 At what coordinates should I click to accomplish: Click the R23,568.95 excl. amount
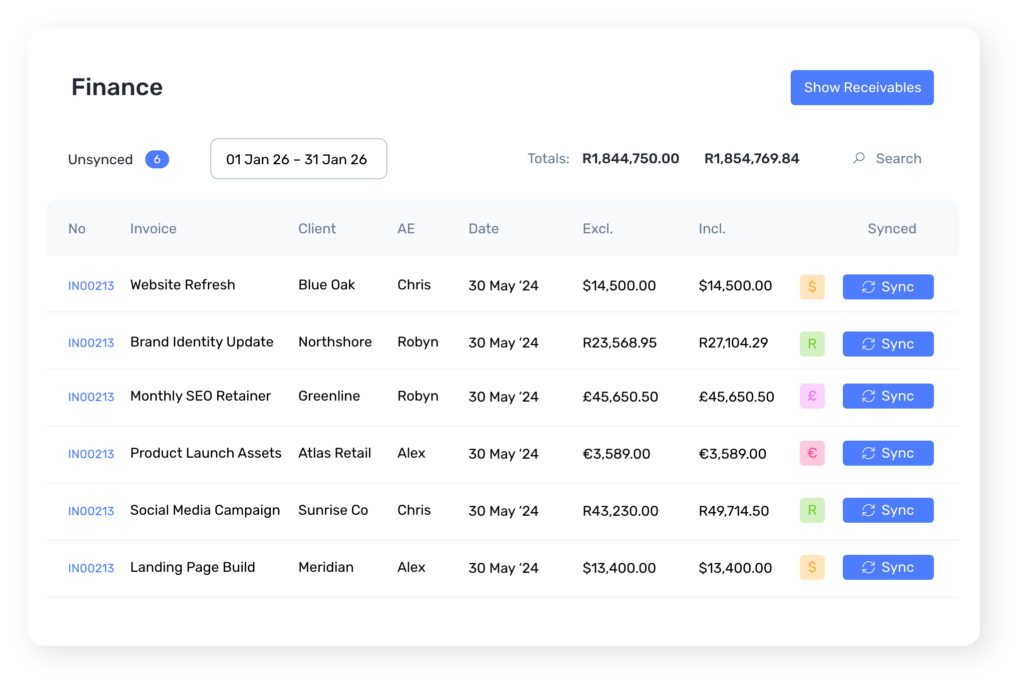[619, 343]
